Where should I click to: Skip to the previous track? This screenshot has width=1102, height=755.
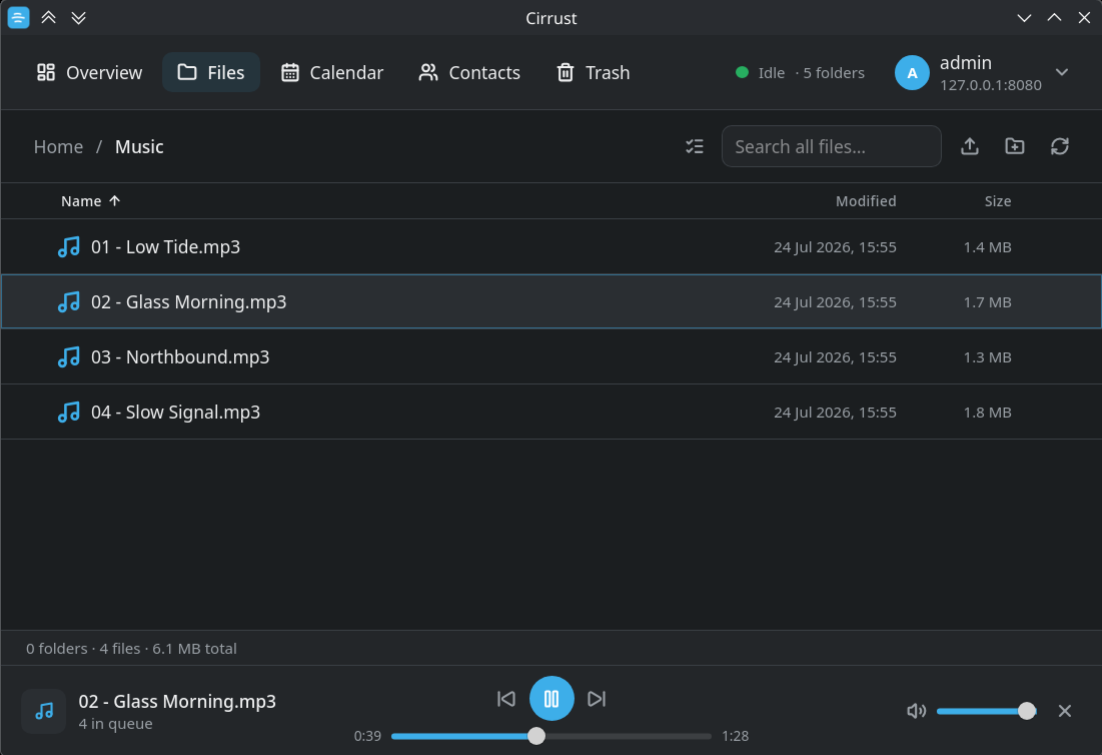click(506, 699)
